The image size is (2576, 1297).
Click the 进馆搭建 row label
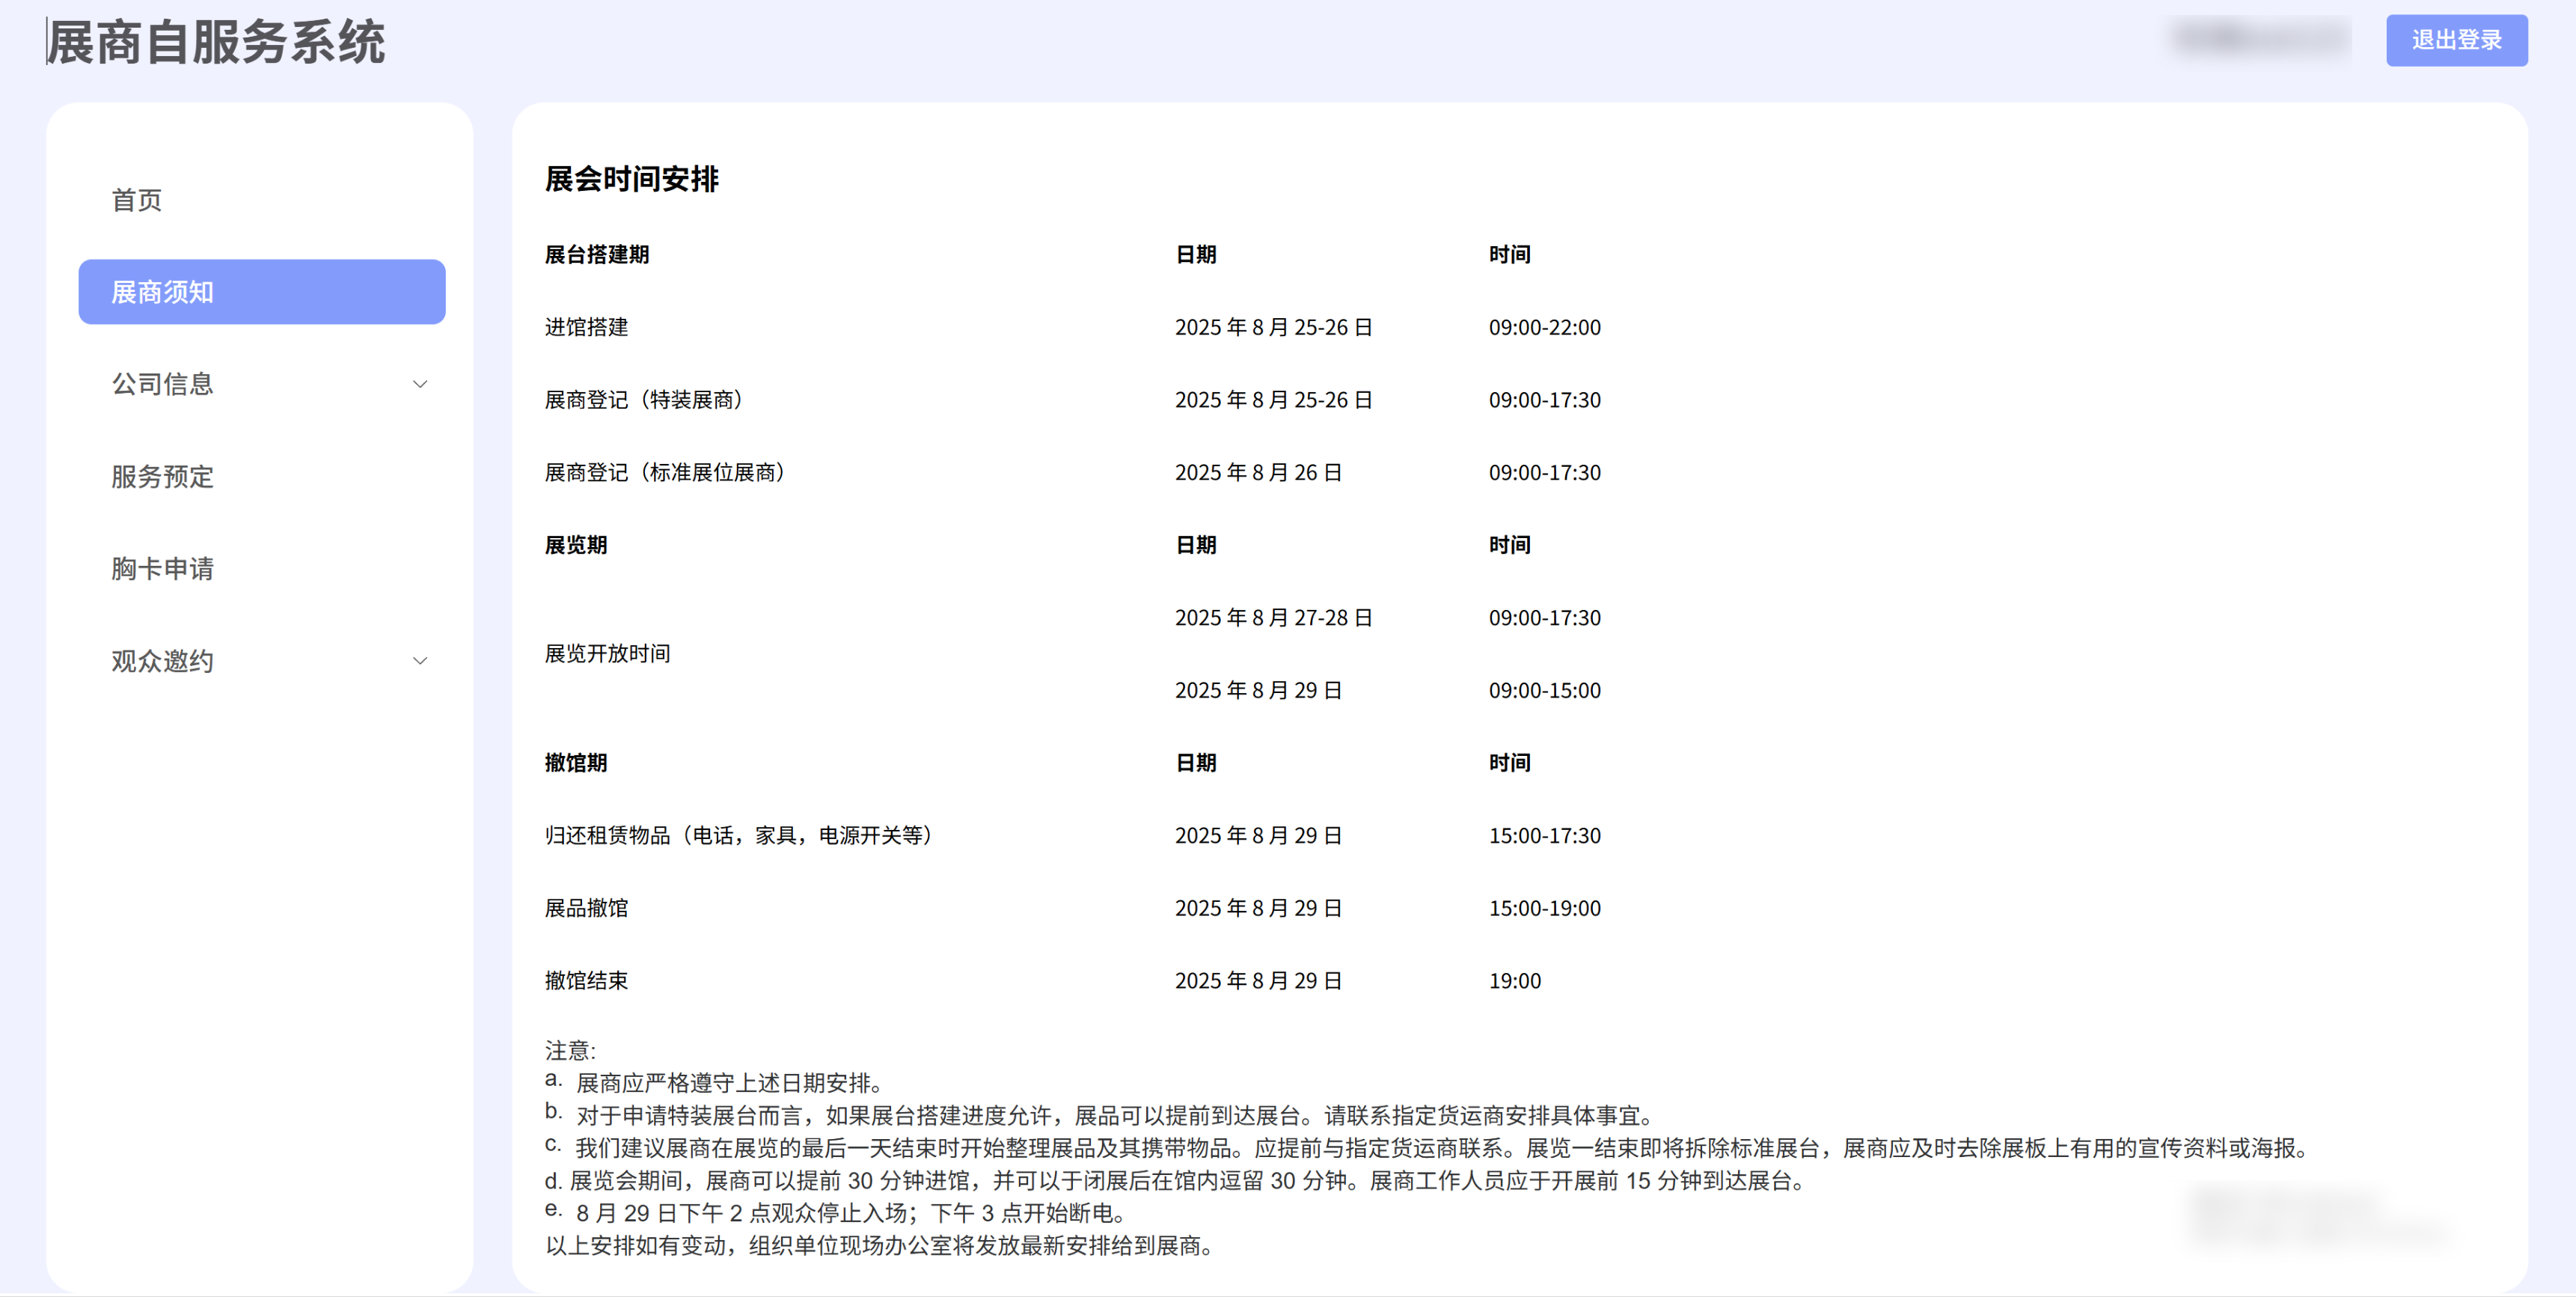586,327
